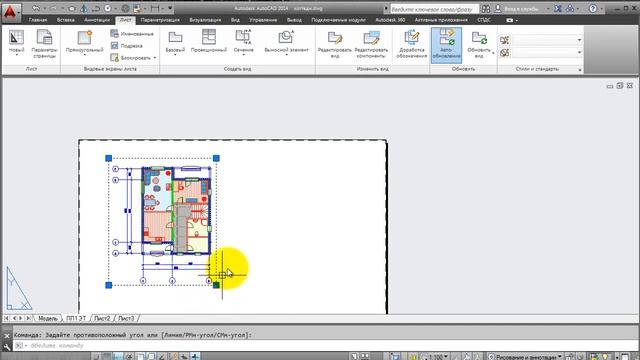Click the top-left viewport grip
Image resolution: width=640 pixels, height=360 pixels.
tap(109, 158)
